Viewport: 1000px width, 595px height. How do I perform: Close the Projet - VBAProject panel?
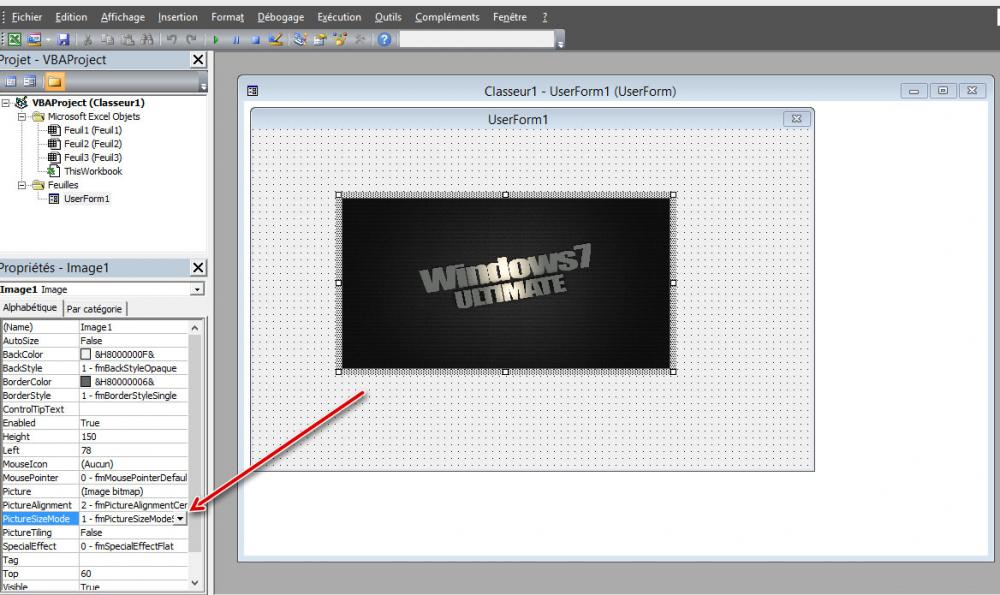click(x=198, y=60)
